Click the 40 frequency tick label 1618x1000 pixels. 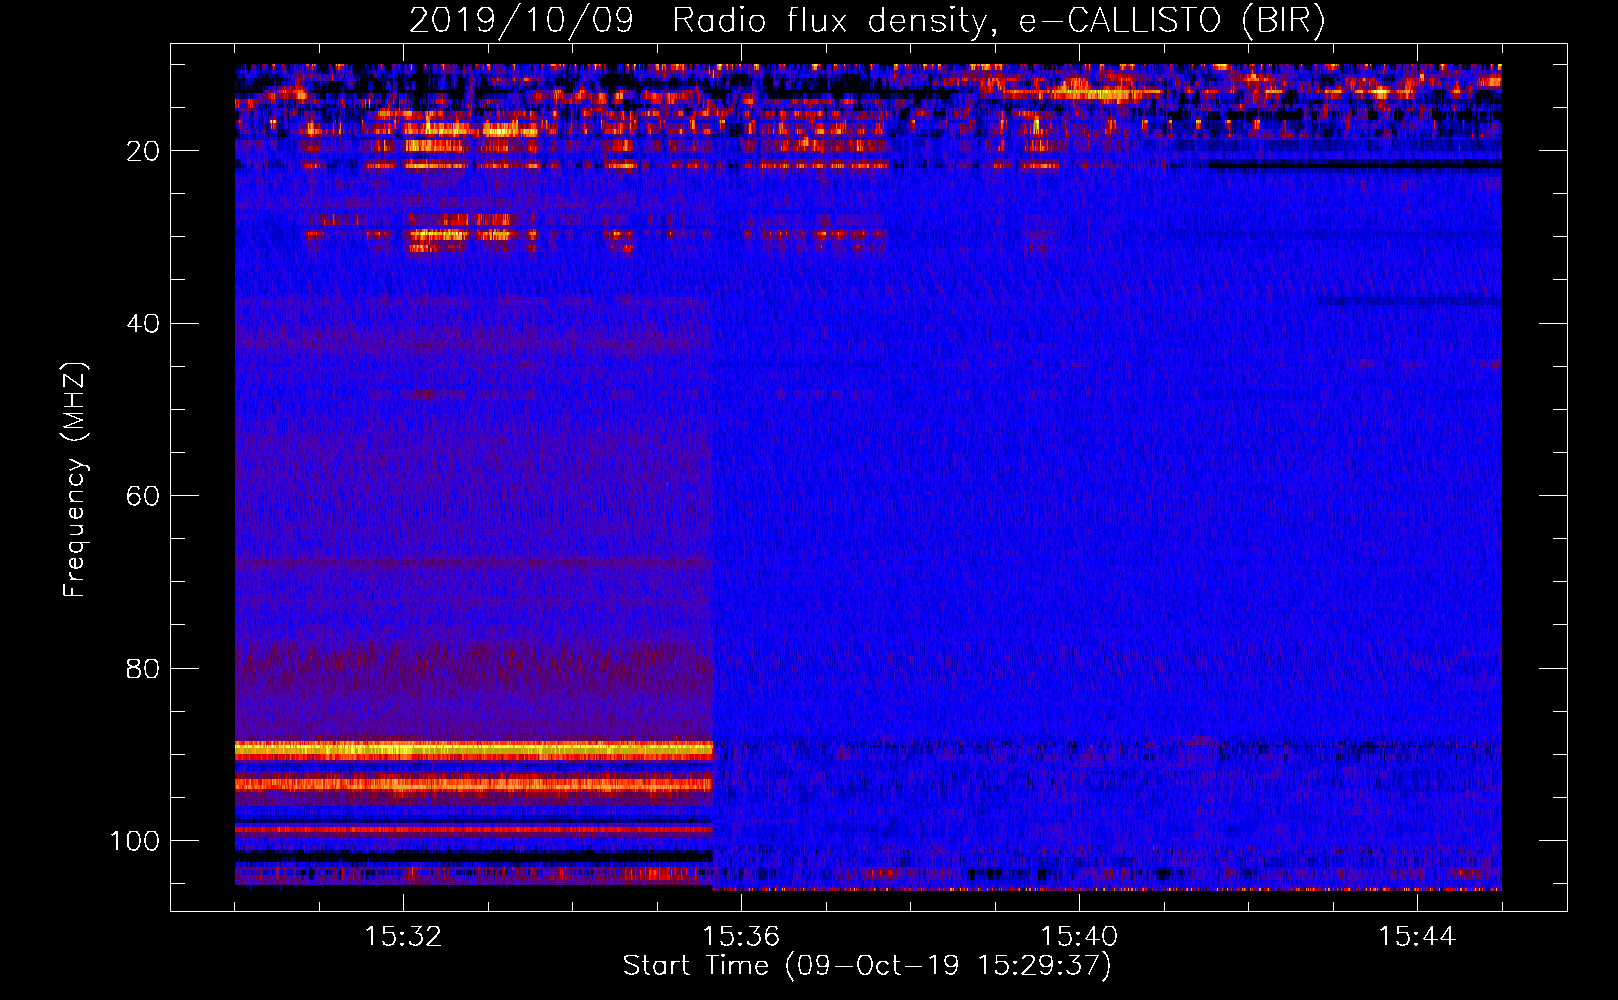click(x=143, y=324)
